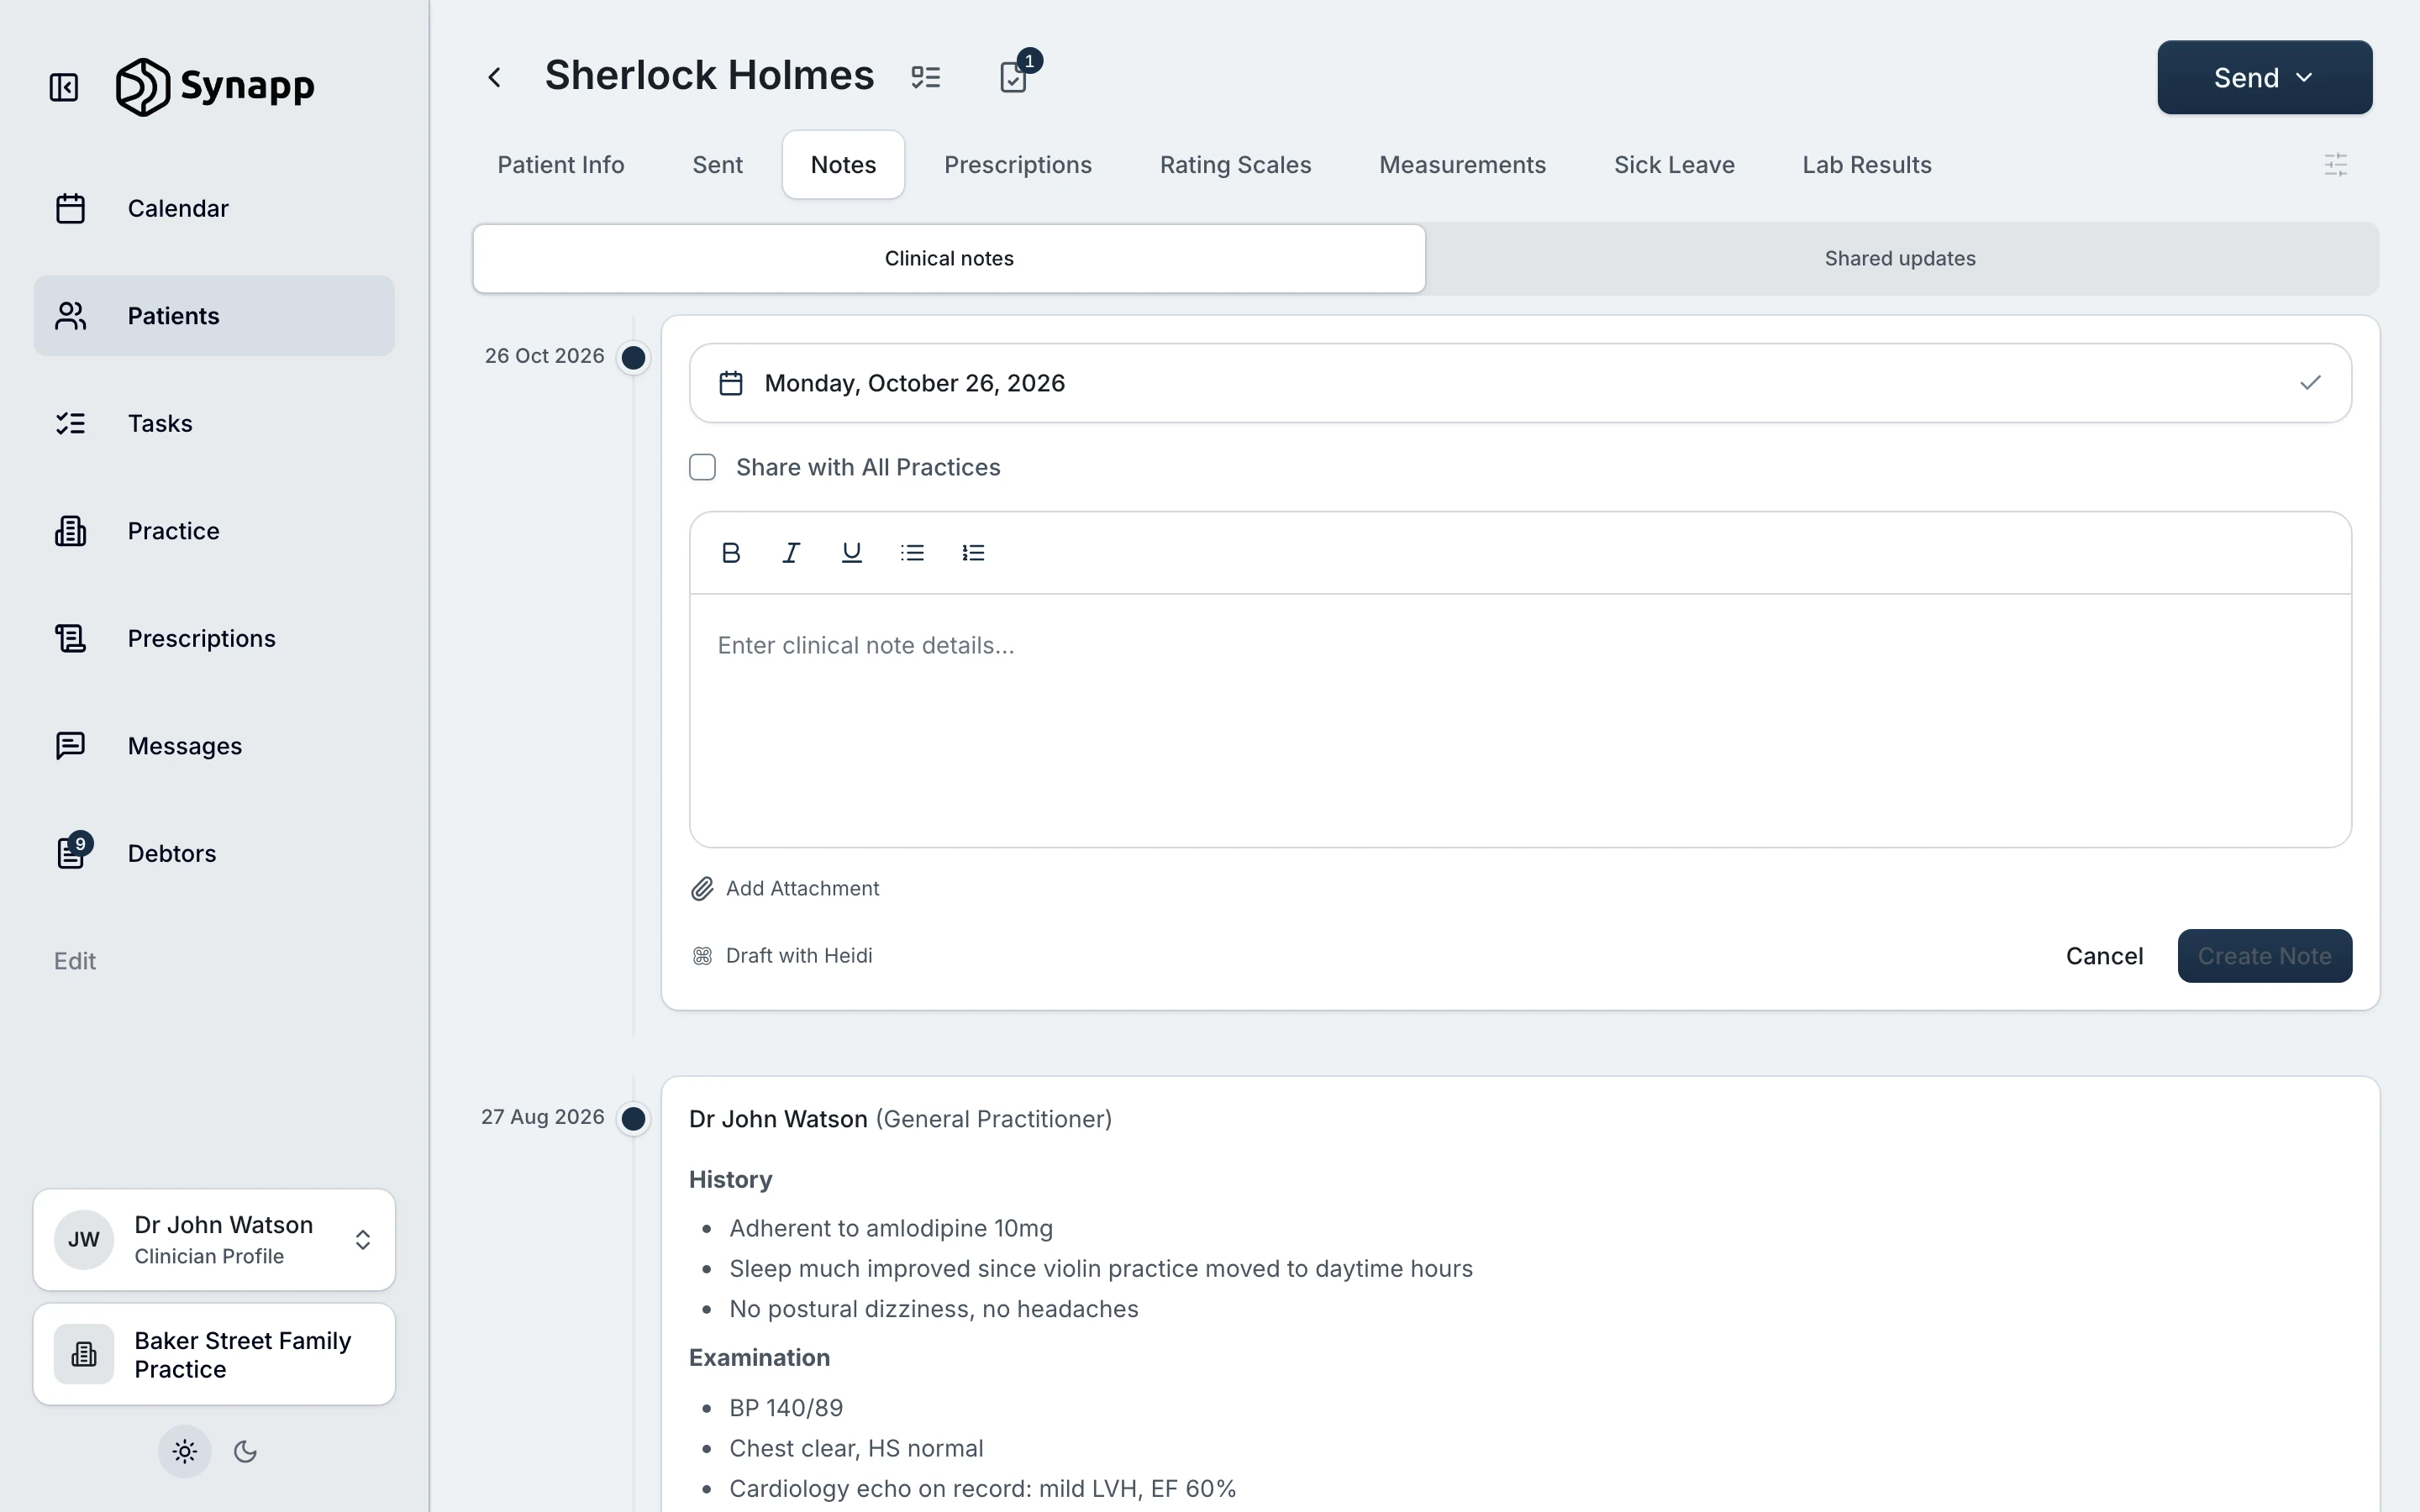This screenshot has height=1512, width=2420.
Task: Open the Send dropdown
Action: click(2264, 77)
